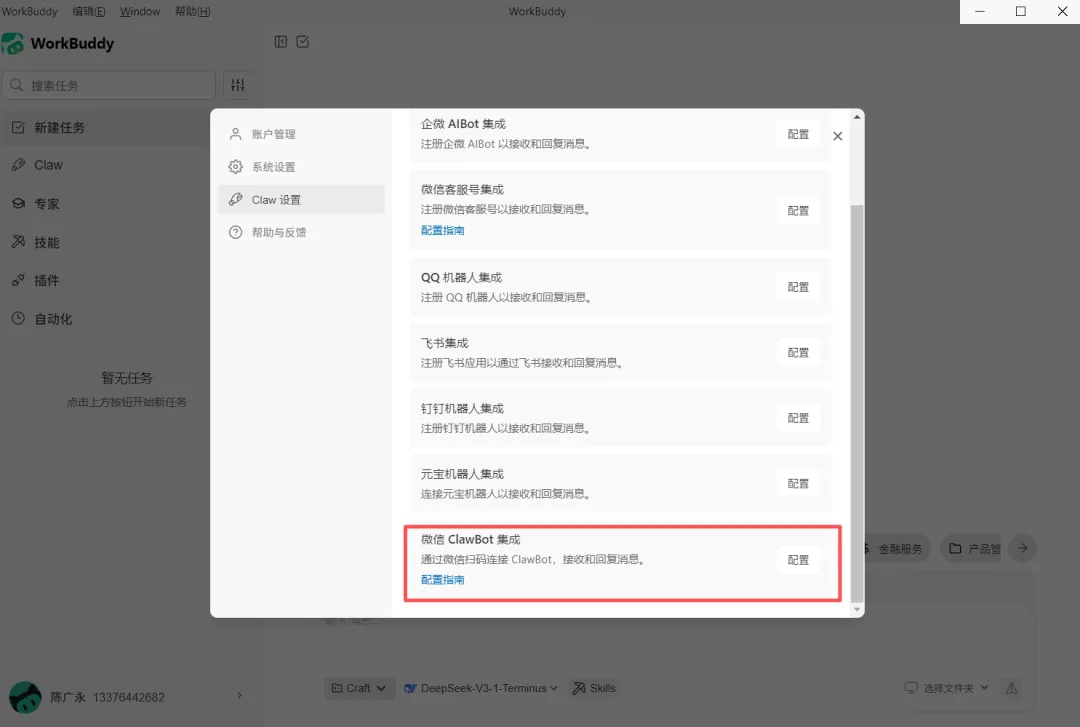Open the 帮助(H) menu
Screen dimensions: 1080x727
click(x=192, y=11)
